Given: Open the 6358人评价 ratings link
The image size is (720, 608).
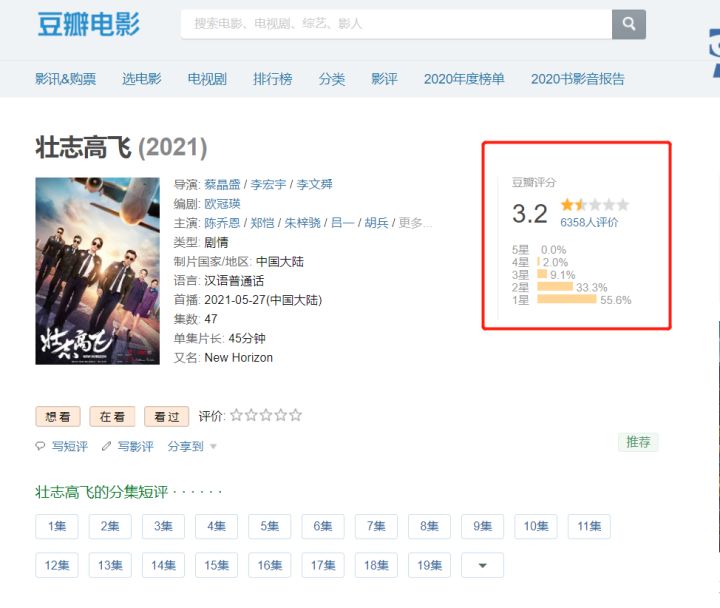Looking at the screenshot, I should (x=589, y=222).
